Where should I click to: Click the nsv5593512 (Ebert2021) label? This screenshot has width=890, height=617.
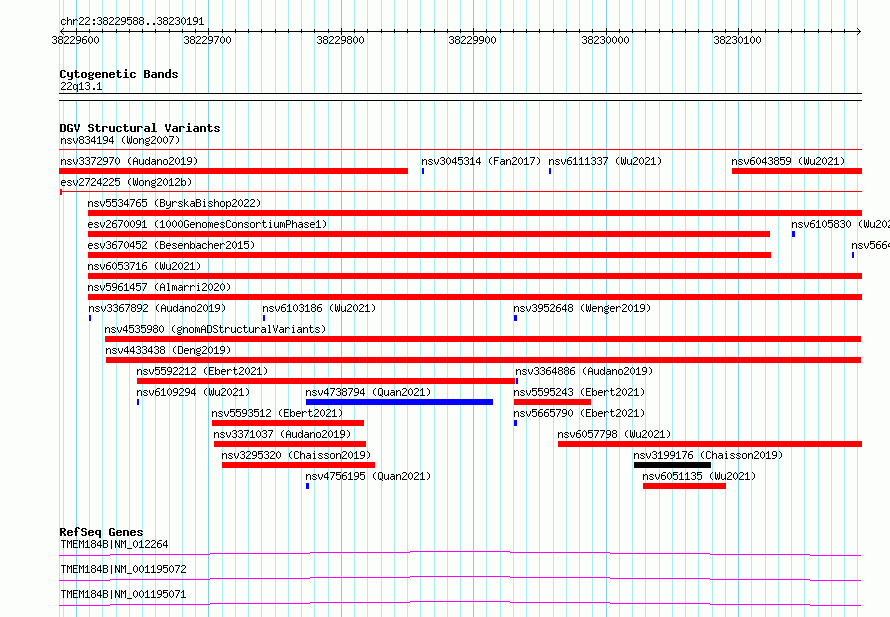click(x=278, y=413)
